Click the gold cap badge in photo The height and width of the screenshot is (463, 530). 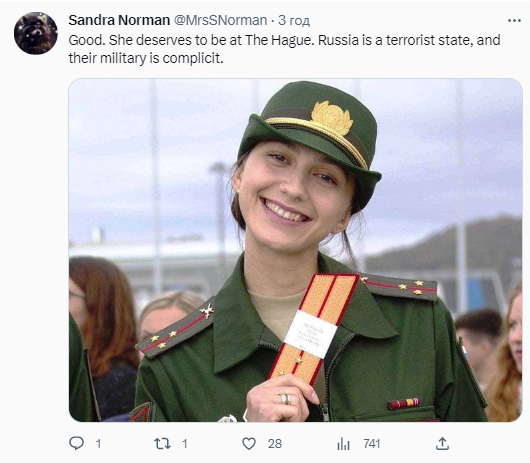[332, 117]
